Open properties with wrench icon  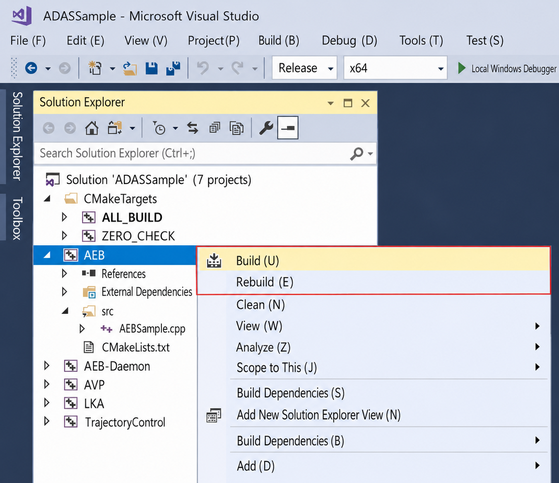(x=266, y=128)
